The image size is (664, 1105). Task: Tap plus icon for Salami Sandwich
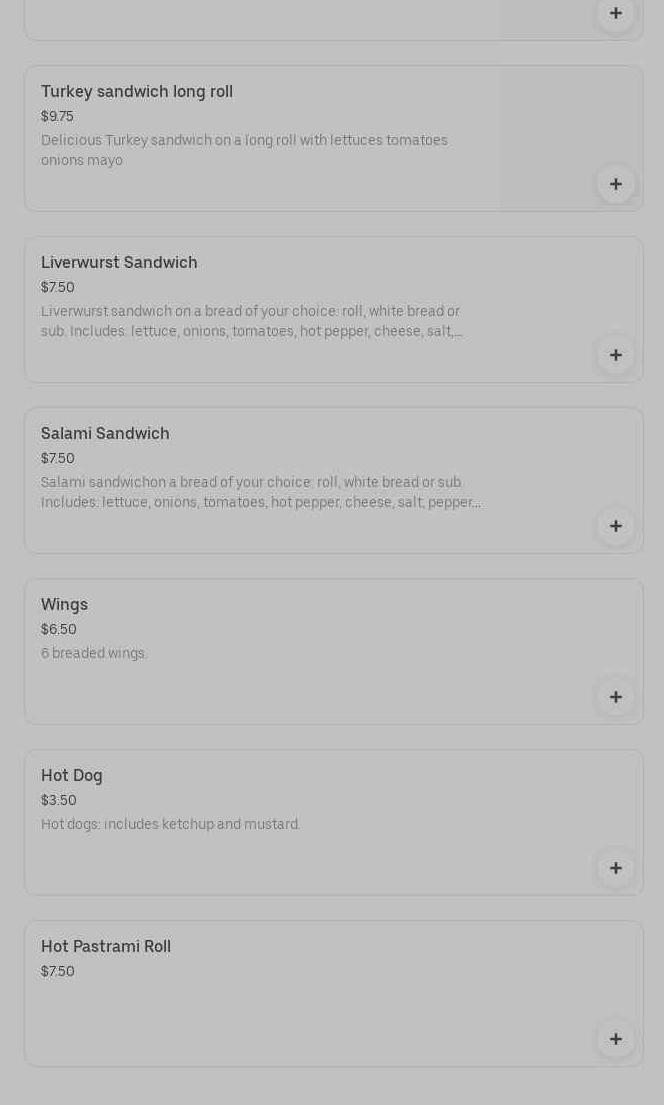pos(615,526)
